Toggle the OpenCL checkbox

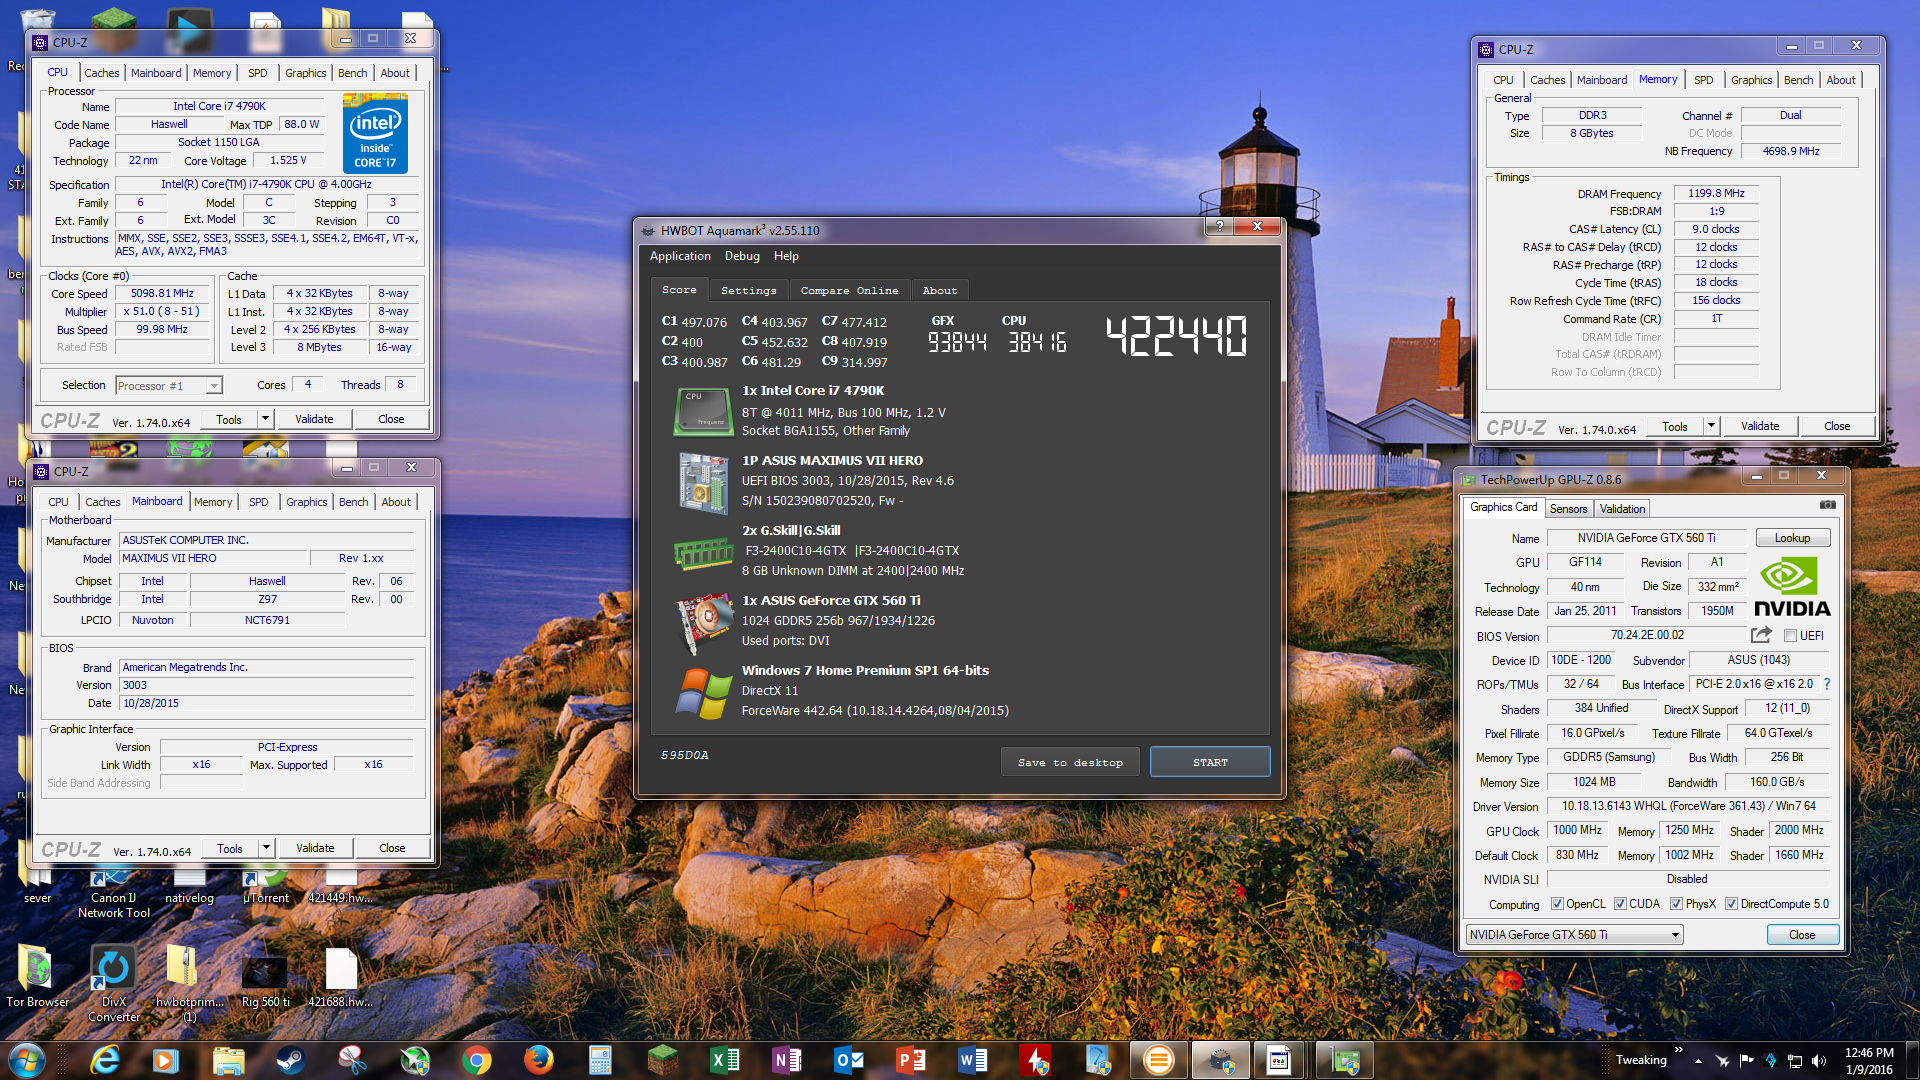click(x=1557, y=904)
